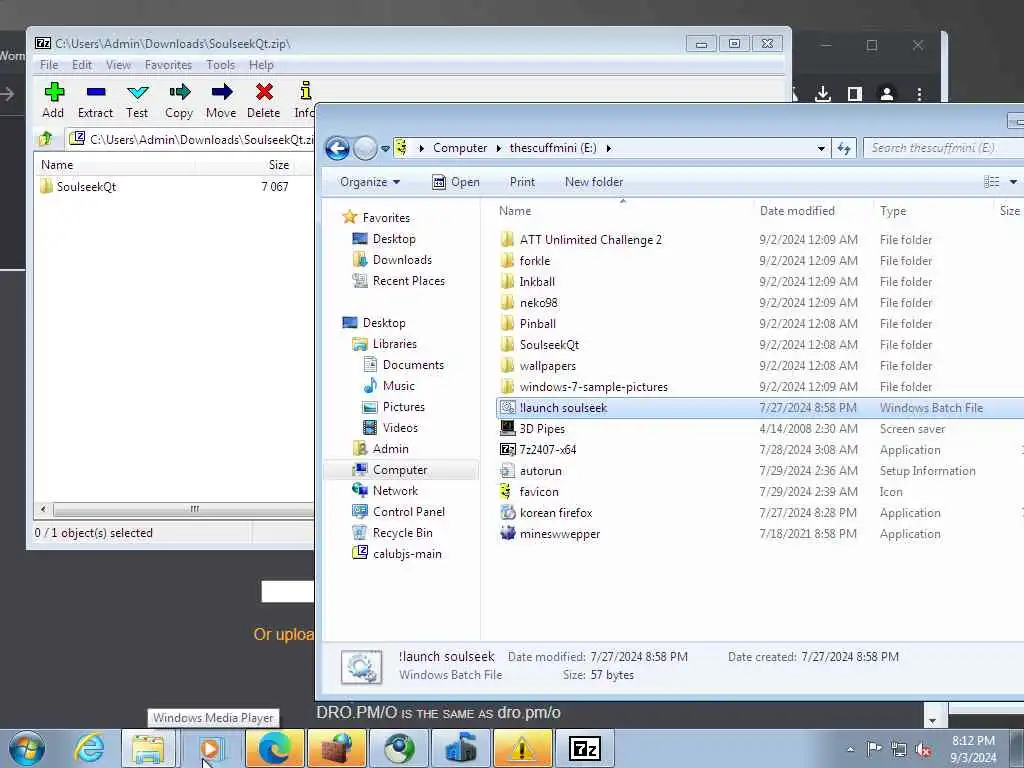Sort Explorer files by Date modified
This screenshot has width=1024, height=768.
pos(797,211)
